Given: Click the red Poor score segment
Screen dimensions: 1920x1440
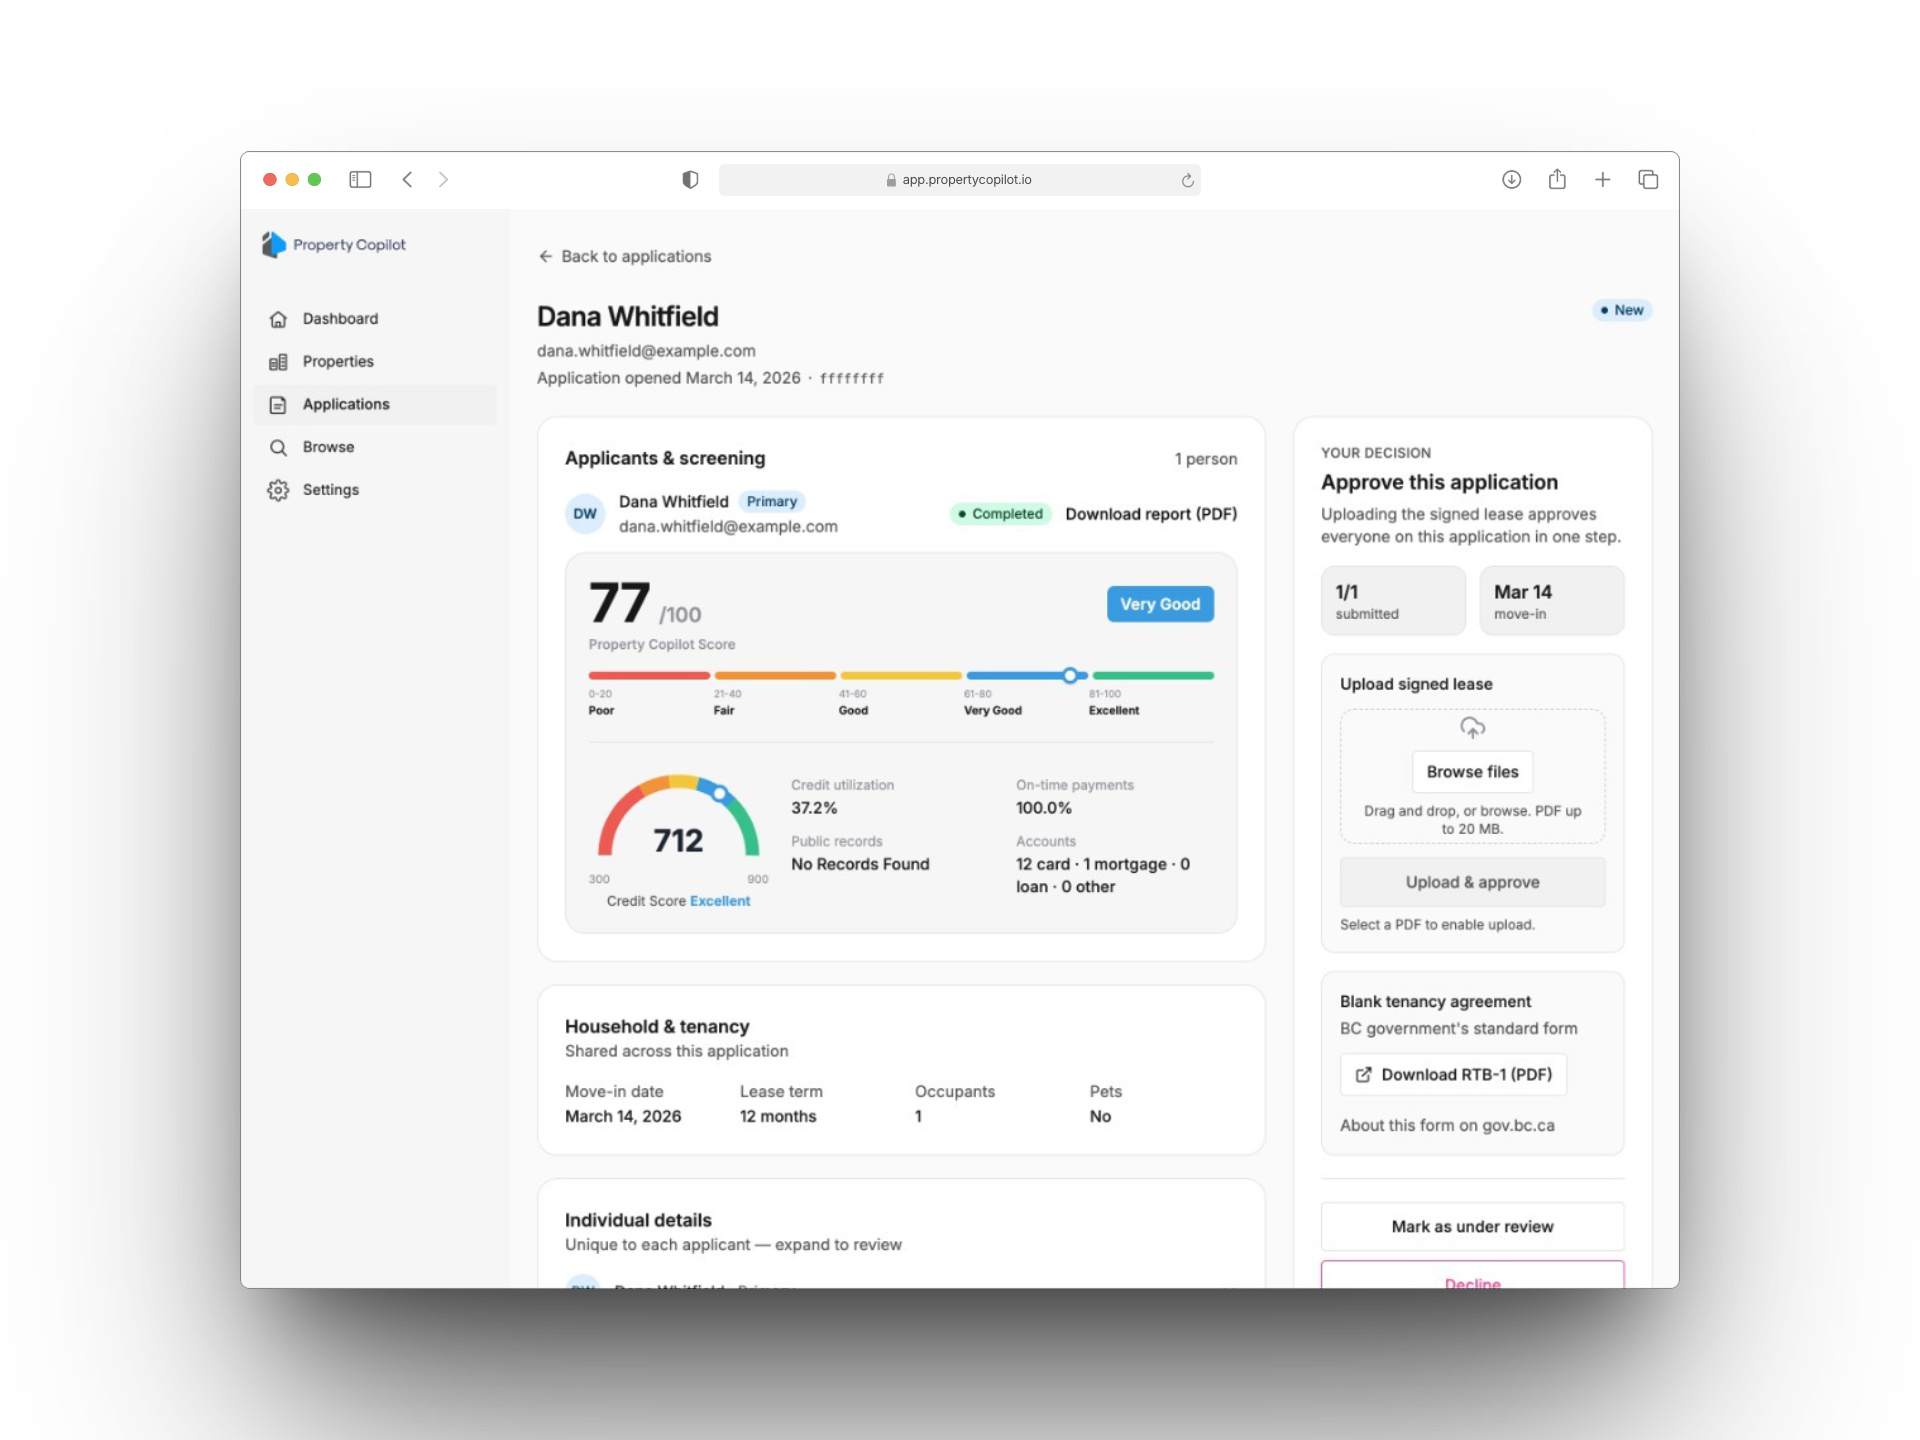Looking at the screenshot, I should pos(649,676).
